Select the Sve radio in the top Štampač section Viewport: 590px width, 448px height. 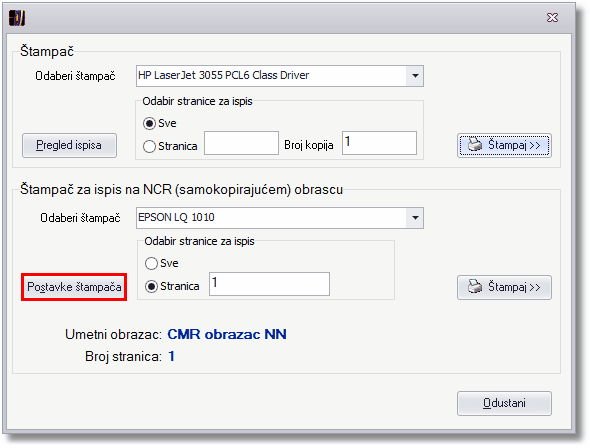point(149,123)
